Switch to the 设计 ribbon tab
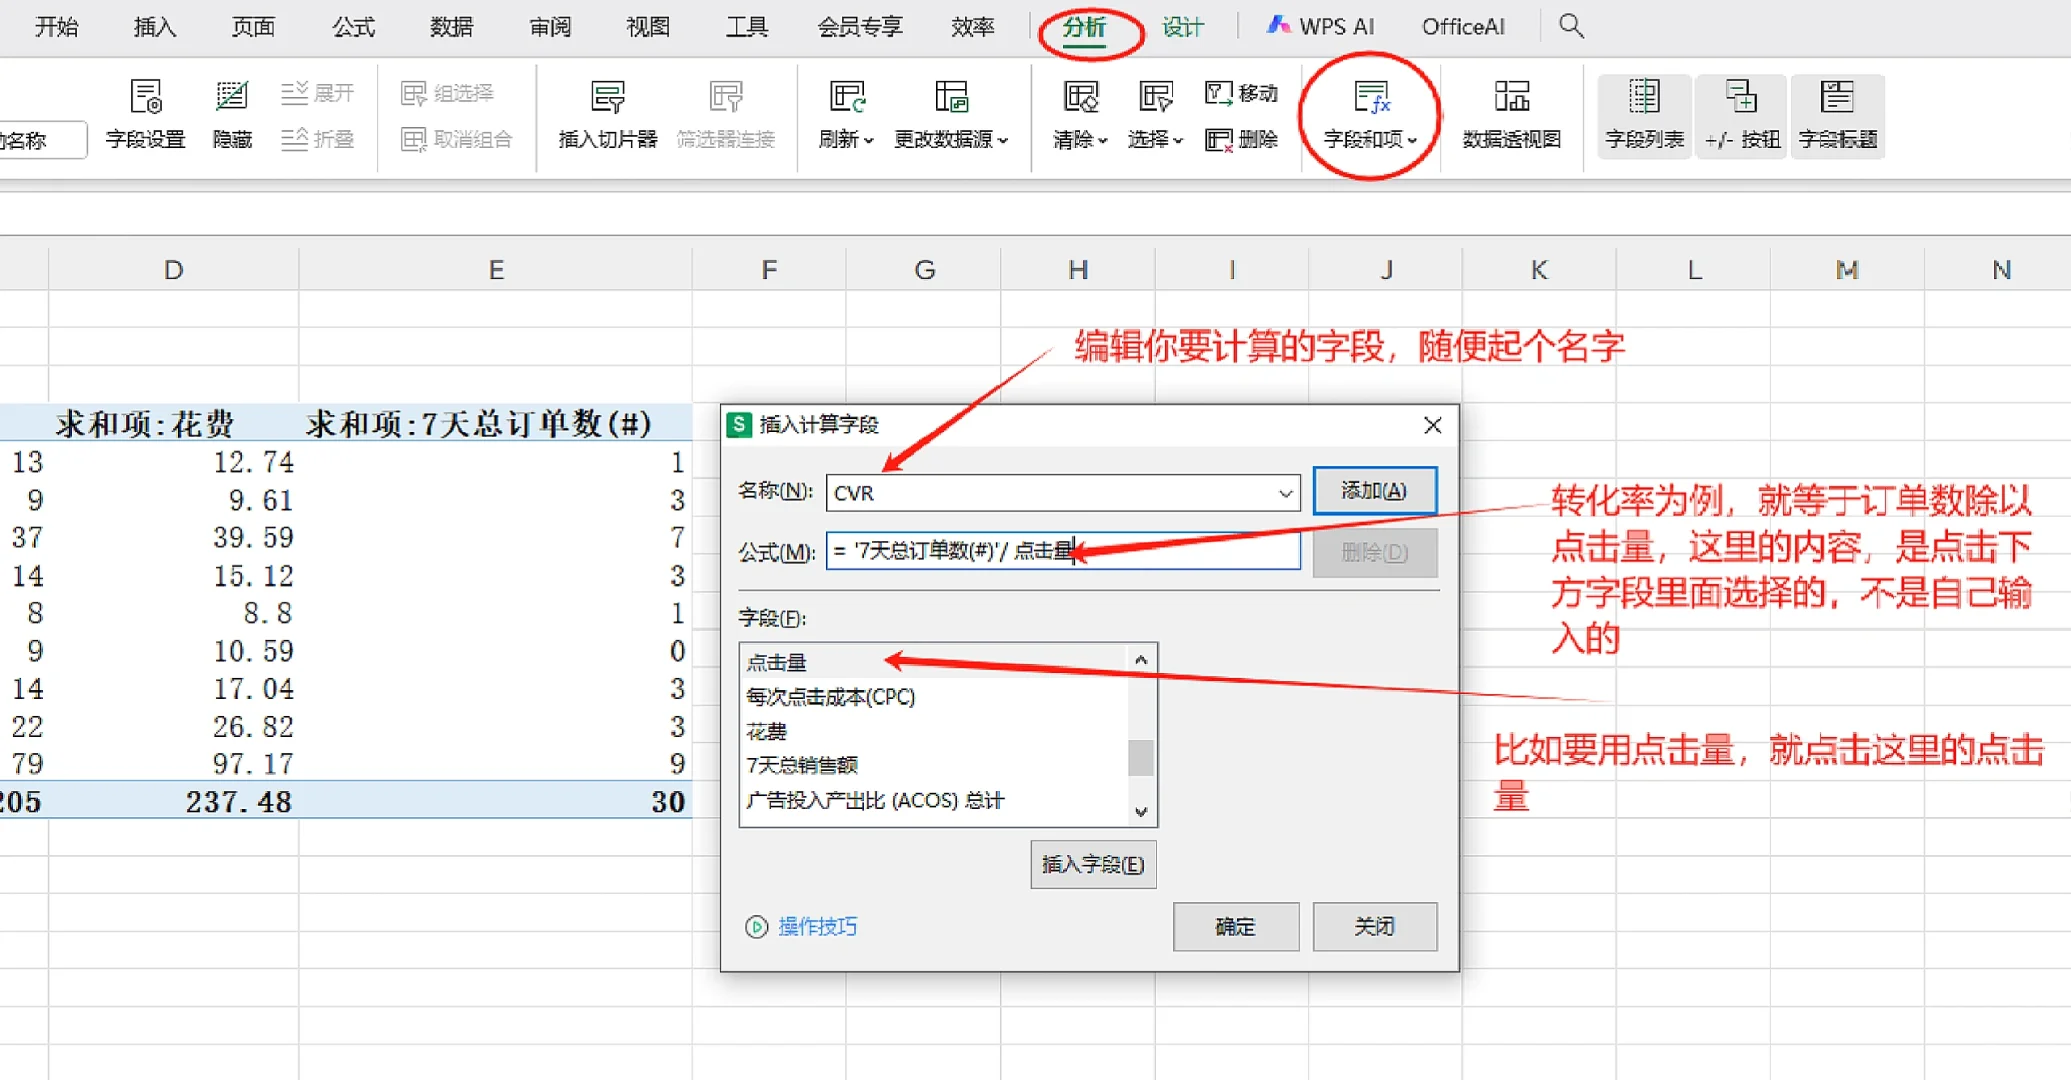Viewport: 2071px width, 1080px height. [x=1182, y=27]
